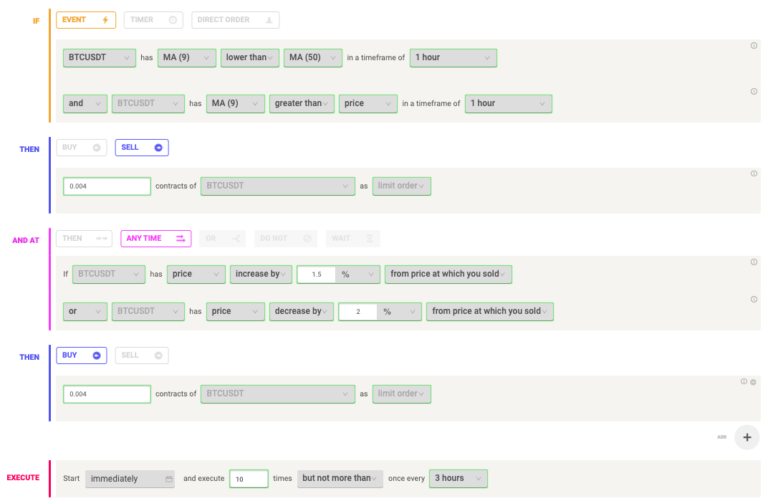The width and height of the screenshot is (768, 501).
Task: Click info icon on sell order row
Action: pos(754,173)
